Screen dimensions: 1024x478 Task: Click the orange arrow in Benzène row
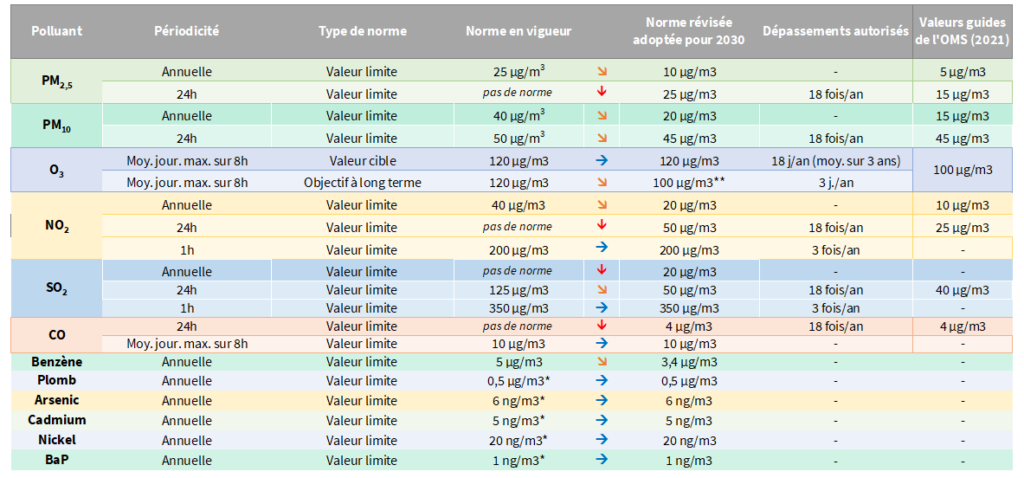click(x=602, y=360)
